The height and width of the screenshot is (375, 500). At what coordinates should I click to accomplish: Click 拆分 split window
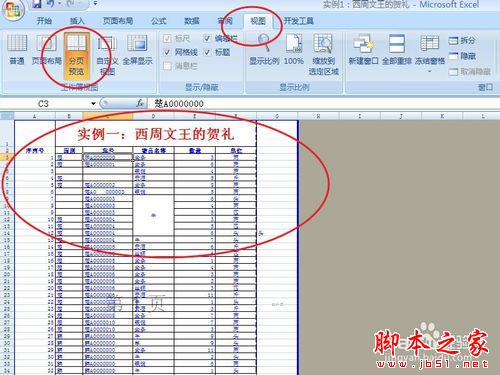462,40
